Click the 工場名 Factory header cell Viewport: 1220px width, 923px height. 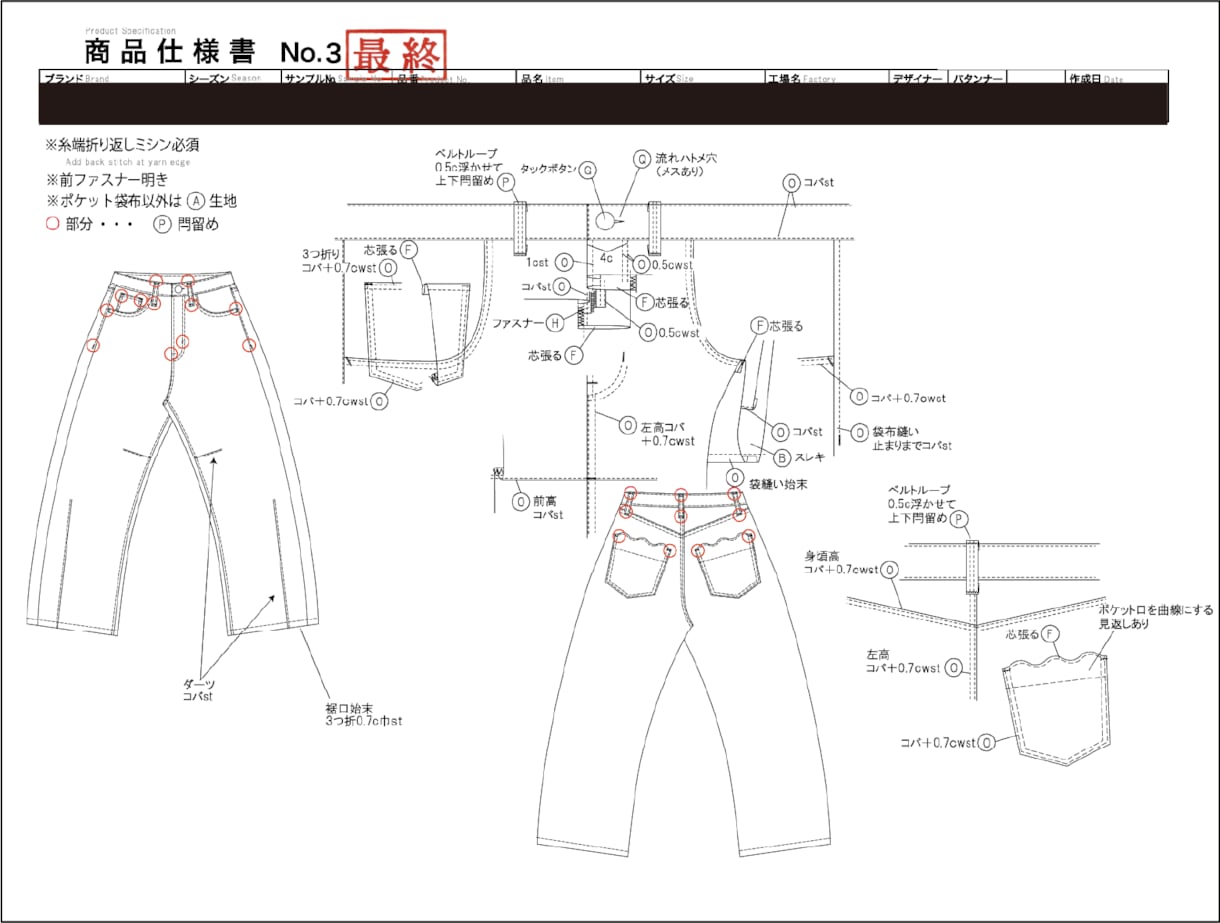[826, 78]
